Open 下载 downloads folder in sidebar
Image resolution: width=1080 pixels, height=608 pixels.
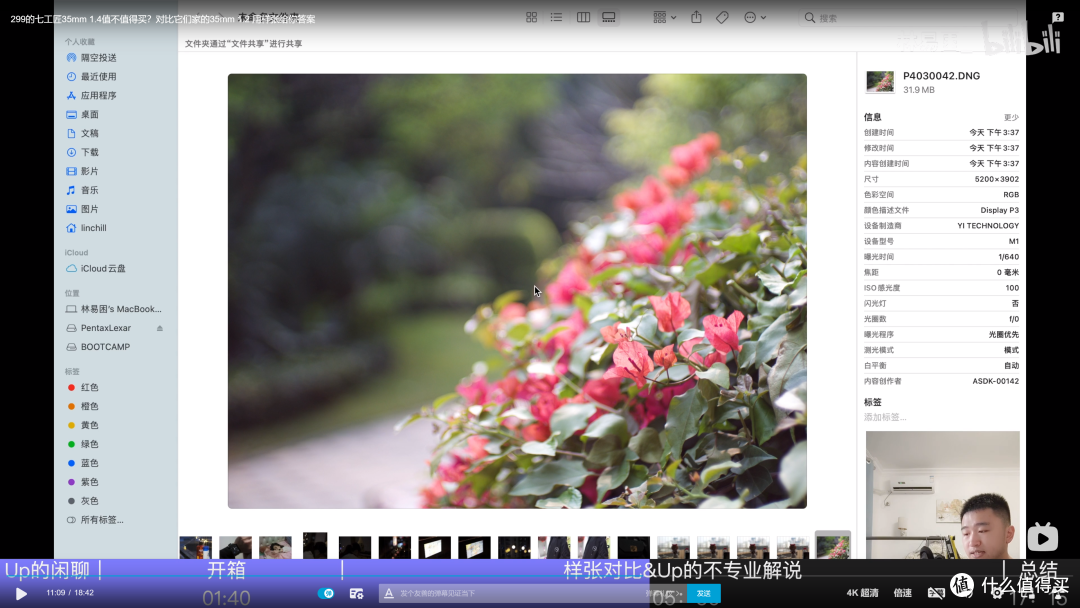click(x=83, y=152)
